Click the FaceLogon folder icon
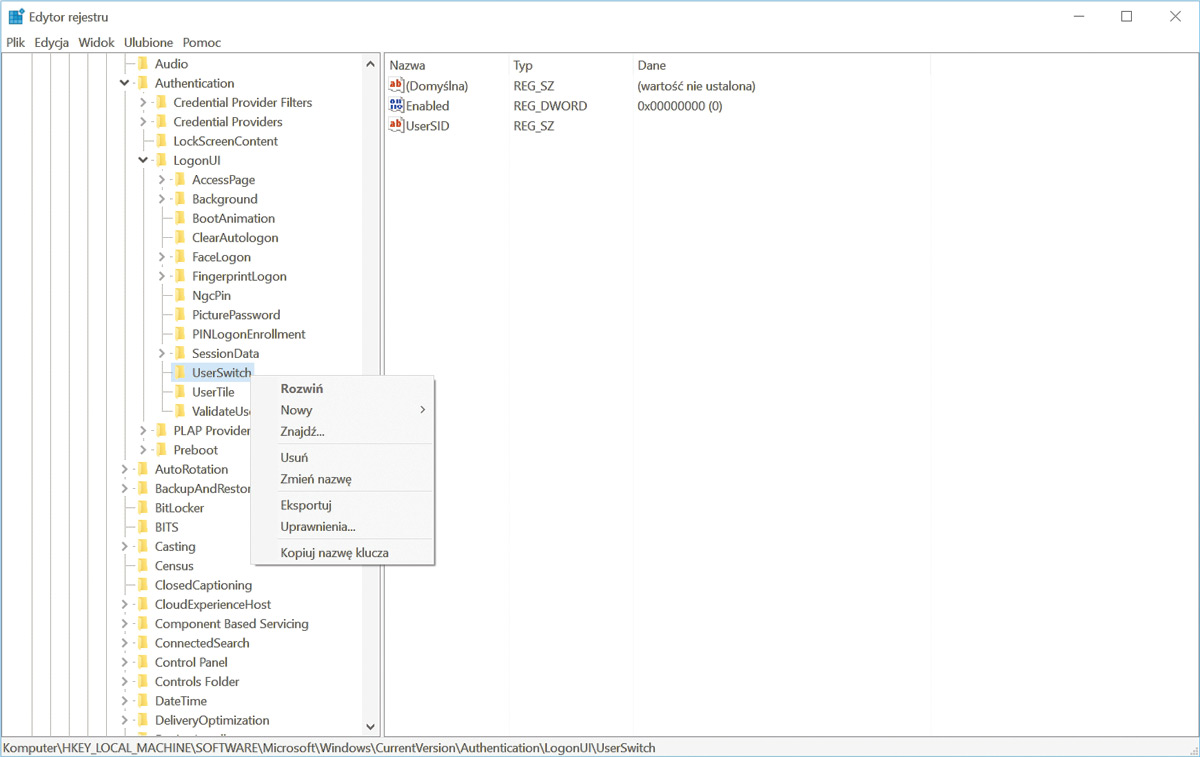Image resolution: width=1200 pixels, height=757 pixels. (x=180, y=257)
